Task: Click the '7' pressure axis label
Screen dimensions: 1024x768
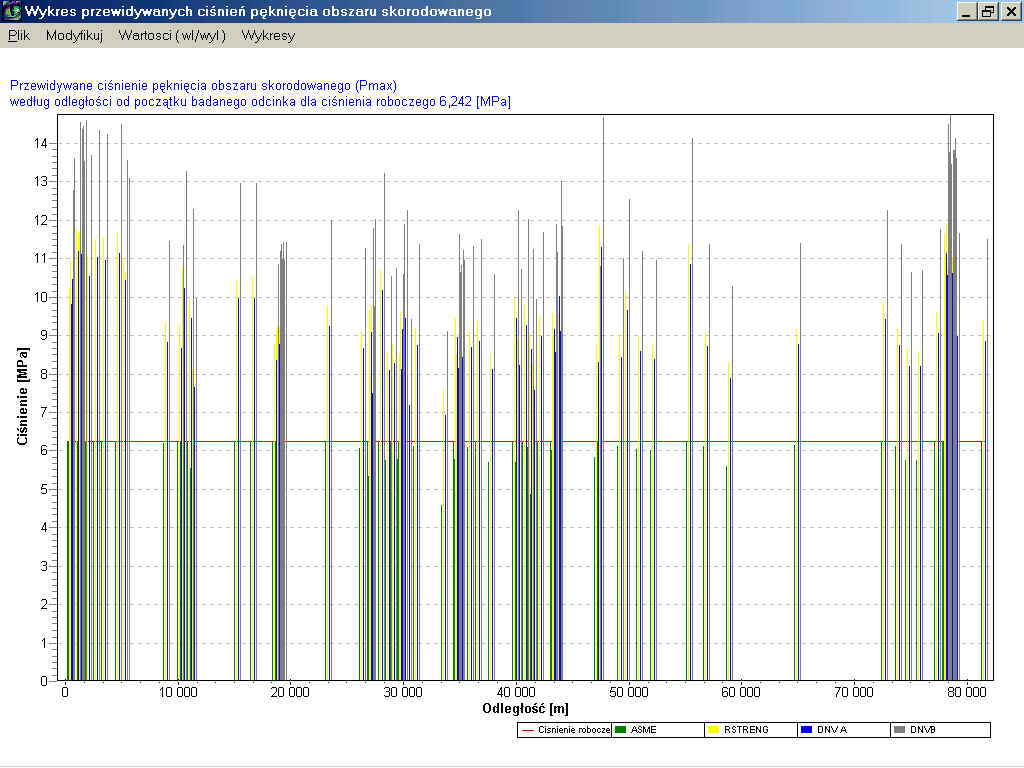Action: click(x=44, y=412)
